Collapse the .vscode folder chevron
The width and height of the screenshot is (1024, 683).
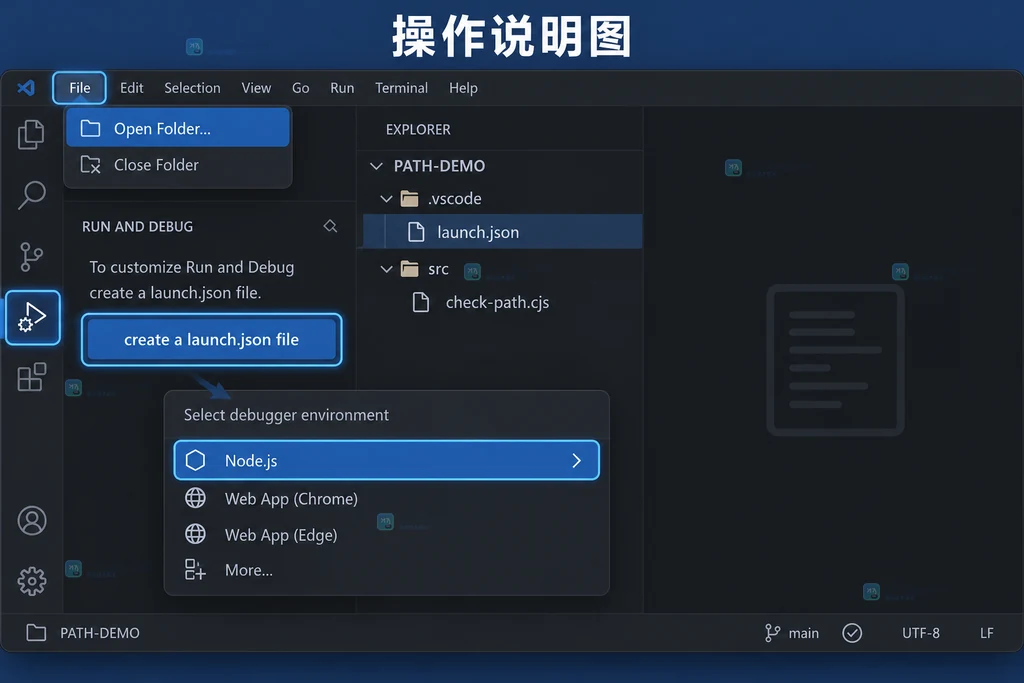tap(387, 199)
